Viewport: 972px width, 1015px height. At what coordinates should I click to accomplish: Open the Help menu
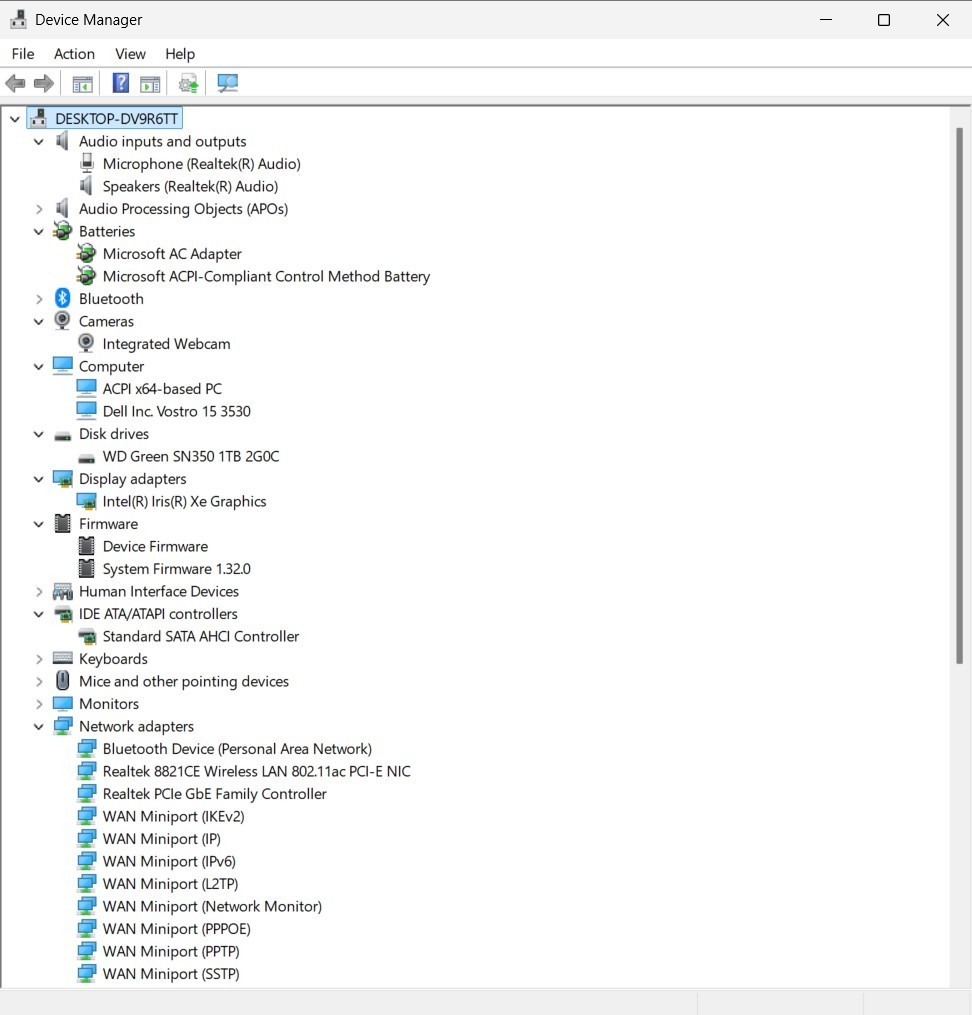180,54
